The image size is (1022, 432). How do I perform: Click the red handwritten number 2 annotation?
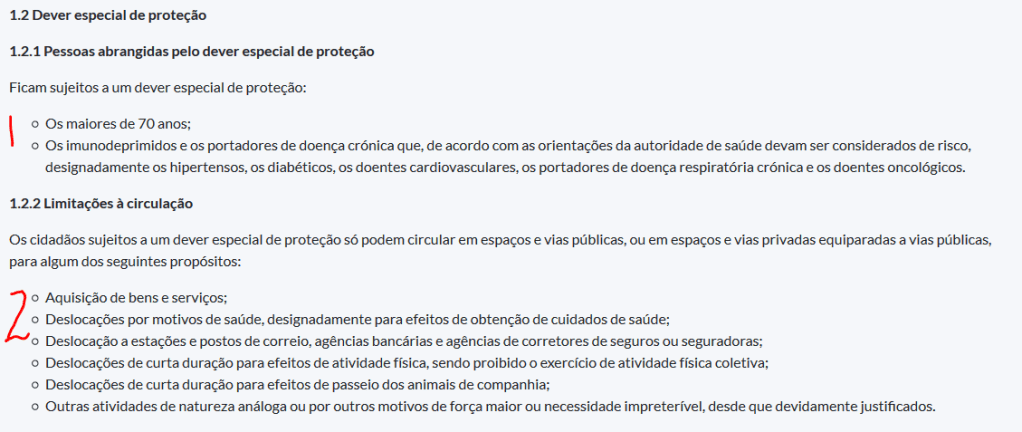tap(17, 315)
